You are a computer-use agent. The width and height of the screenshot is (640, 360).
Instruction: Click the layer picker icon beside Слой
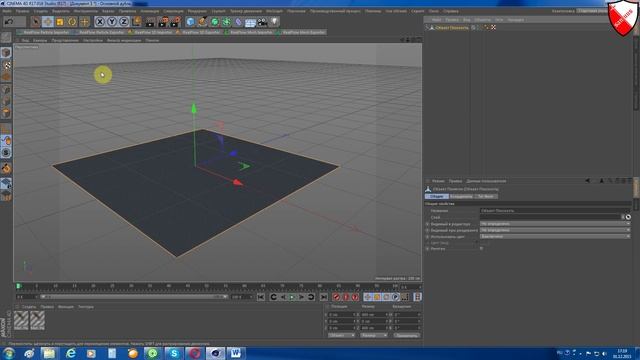pyautogui.click(x=628, y=217)
